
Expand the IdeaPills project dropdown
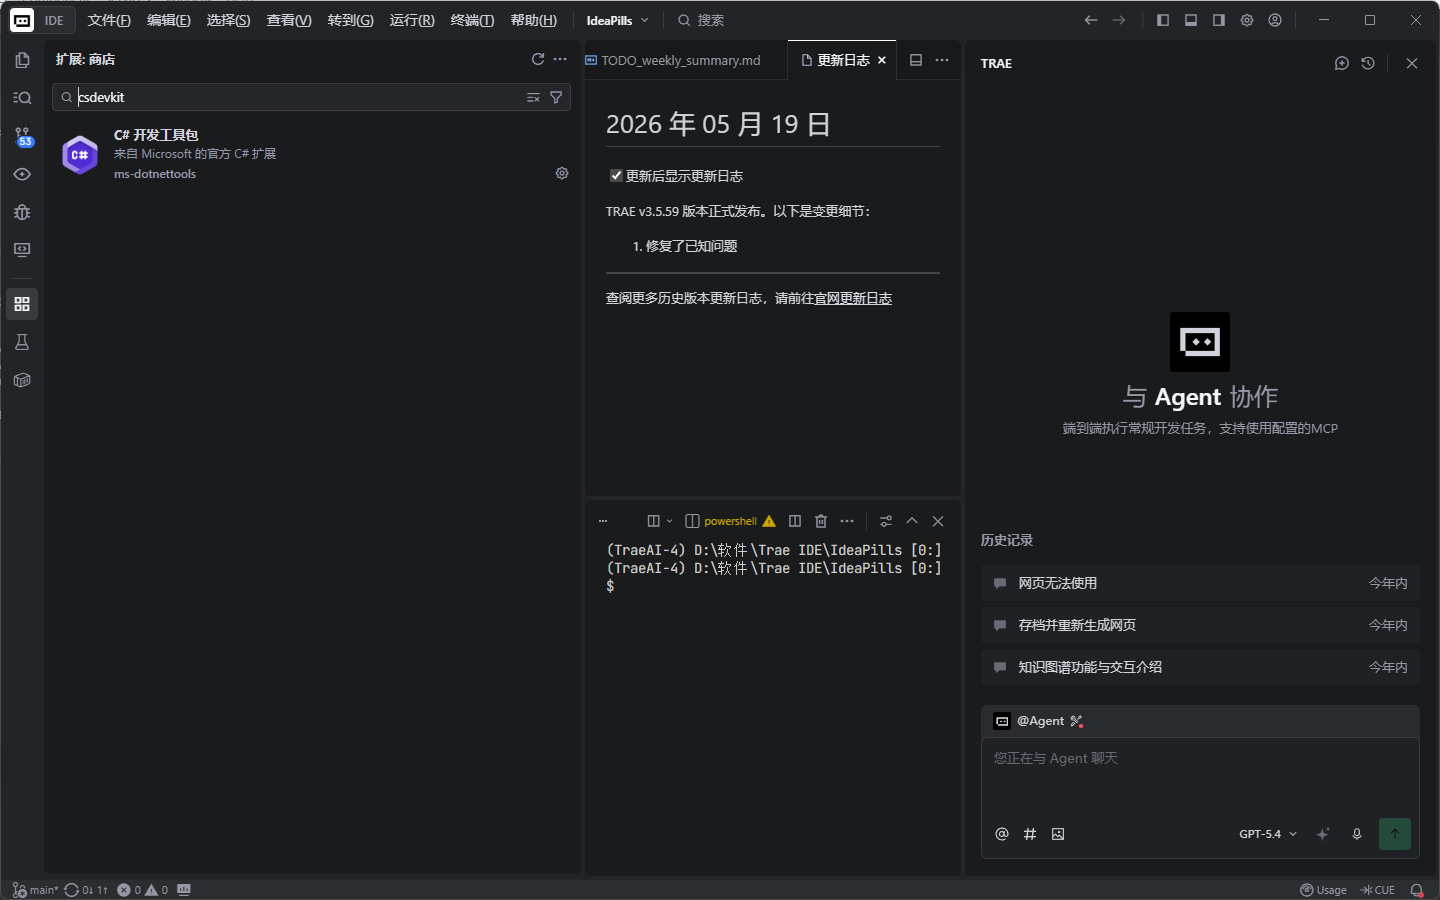(x=618, y=20)
